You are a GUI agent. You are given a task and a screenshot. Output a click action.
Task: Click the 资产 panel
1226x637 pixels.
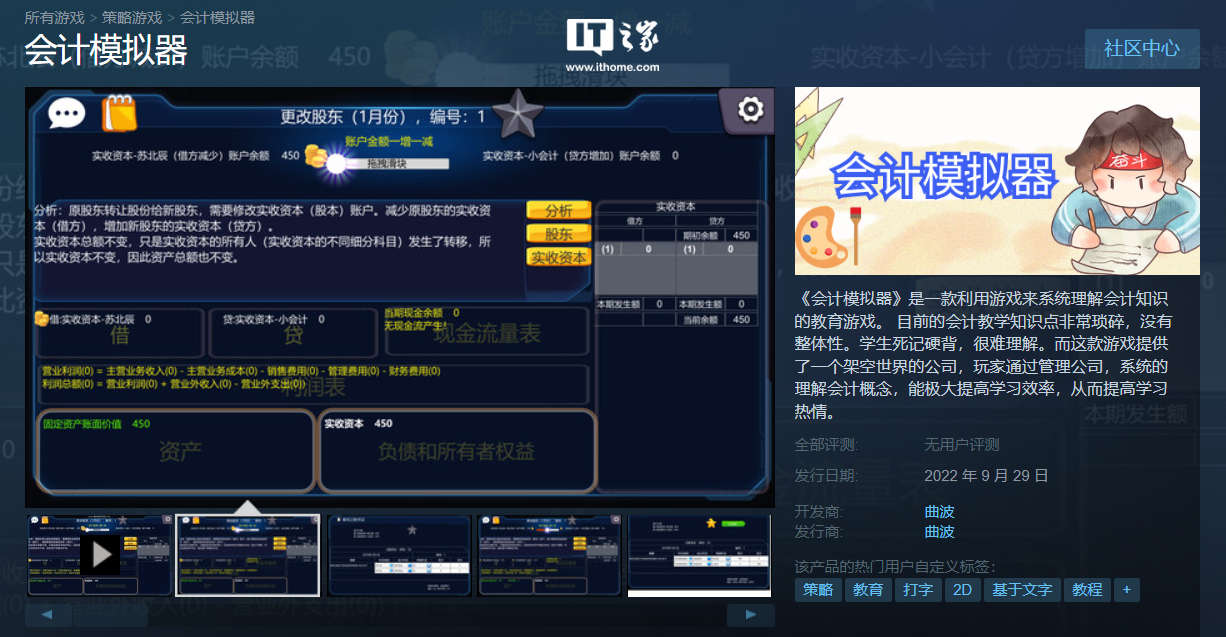tap(176, 452)
